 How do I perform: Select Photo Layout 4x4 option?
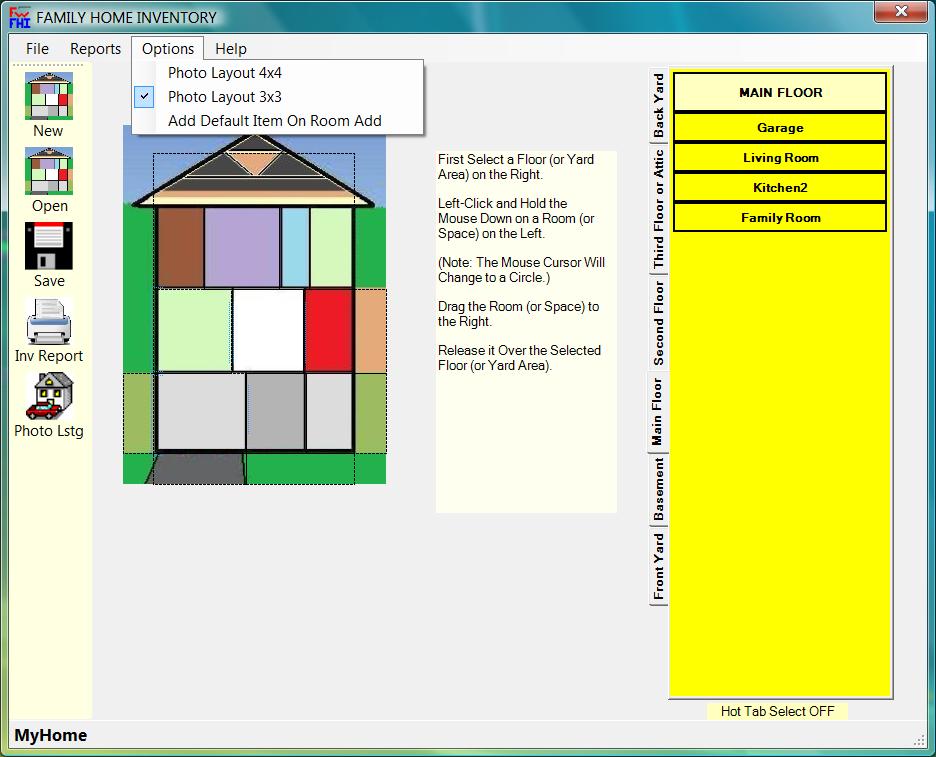[x=278, y=73]
